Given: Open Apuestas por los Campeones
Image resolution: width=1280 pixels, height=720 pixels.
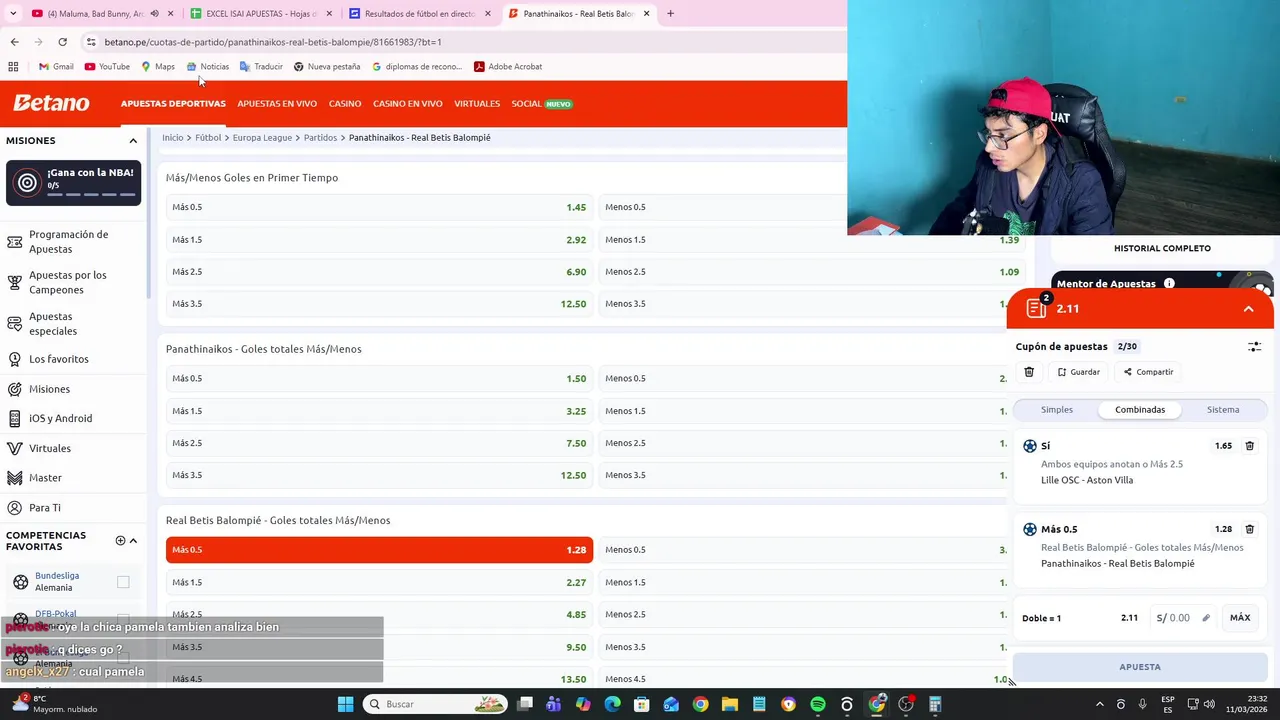Looking at the screenshot, I should (72, 282).
